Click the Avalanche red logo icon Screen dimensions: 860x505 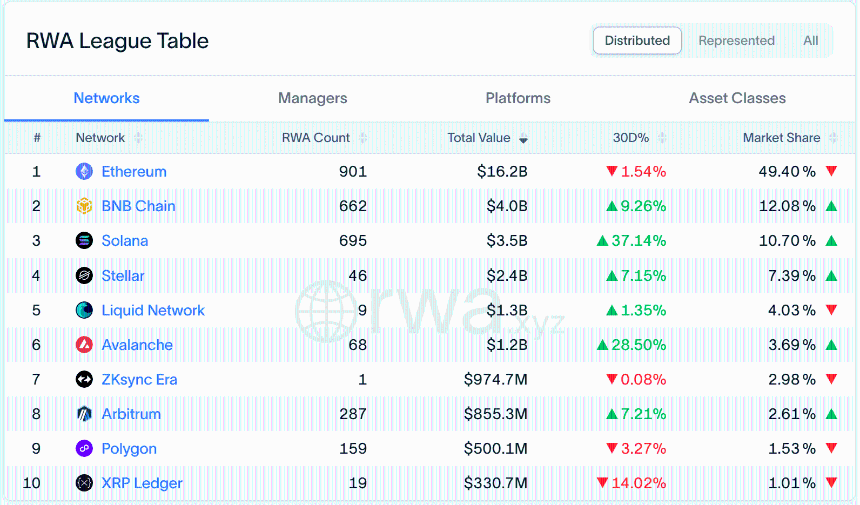[84, 345]
